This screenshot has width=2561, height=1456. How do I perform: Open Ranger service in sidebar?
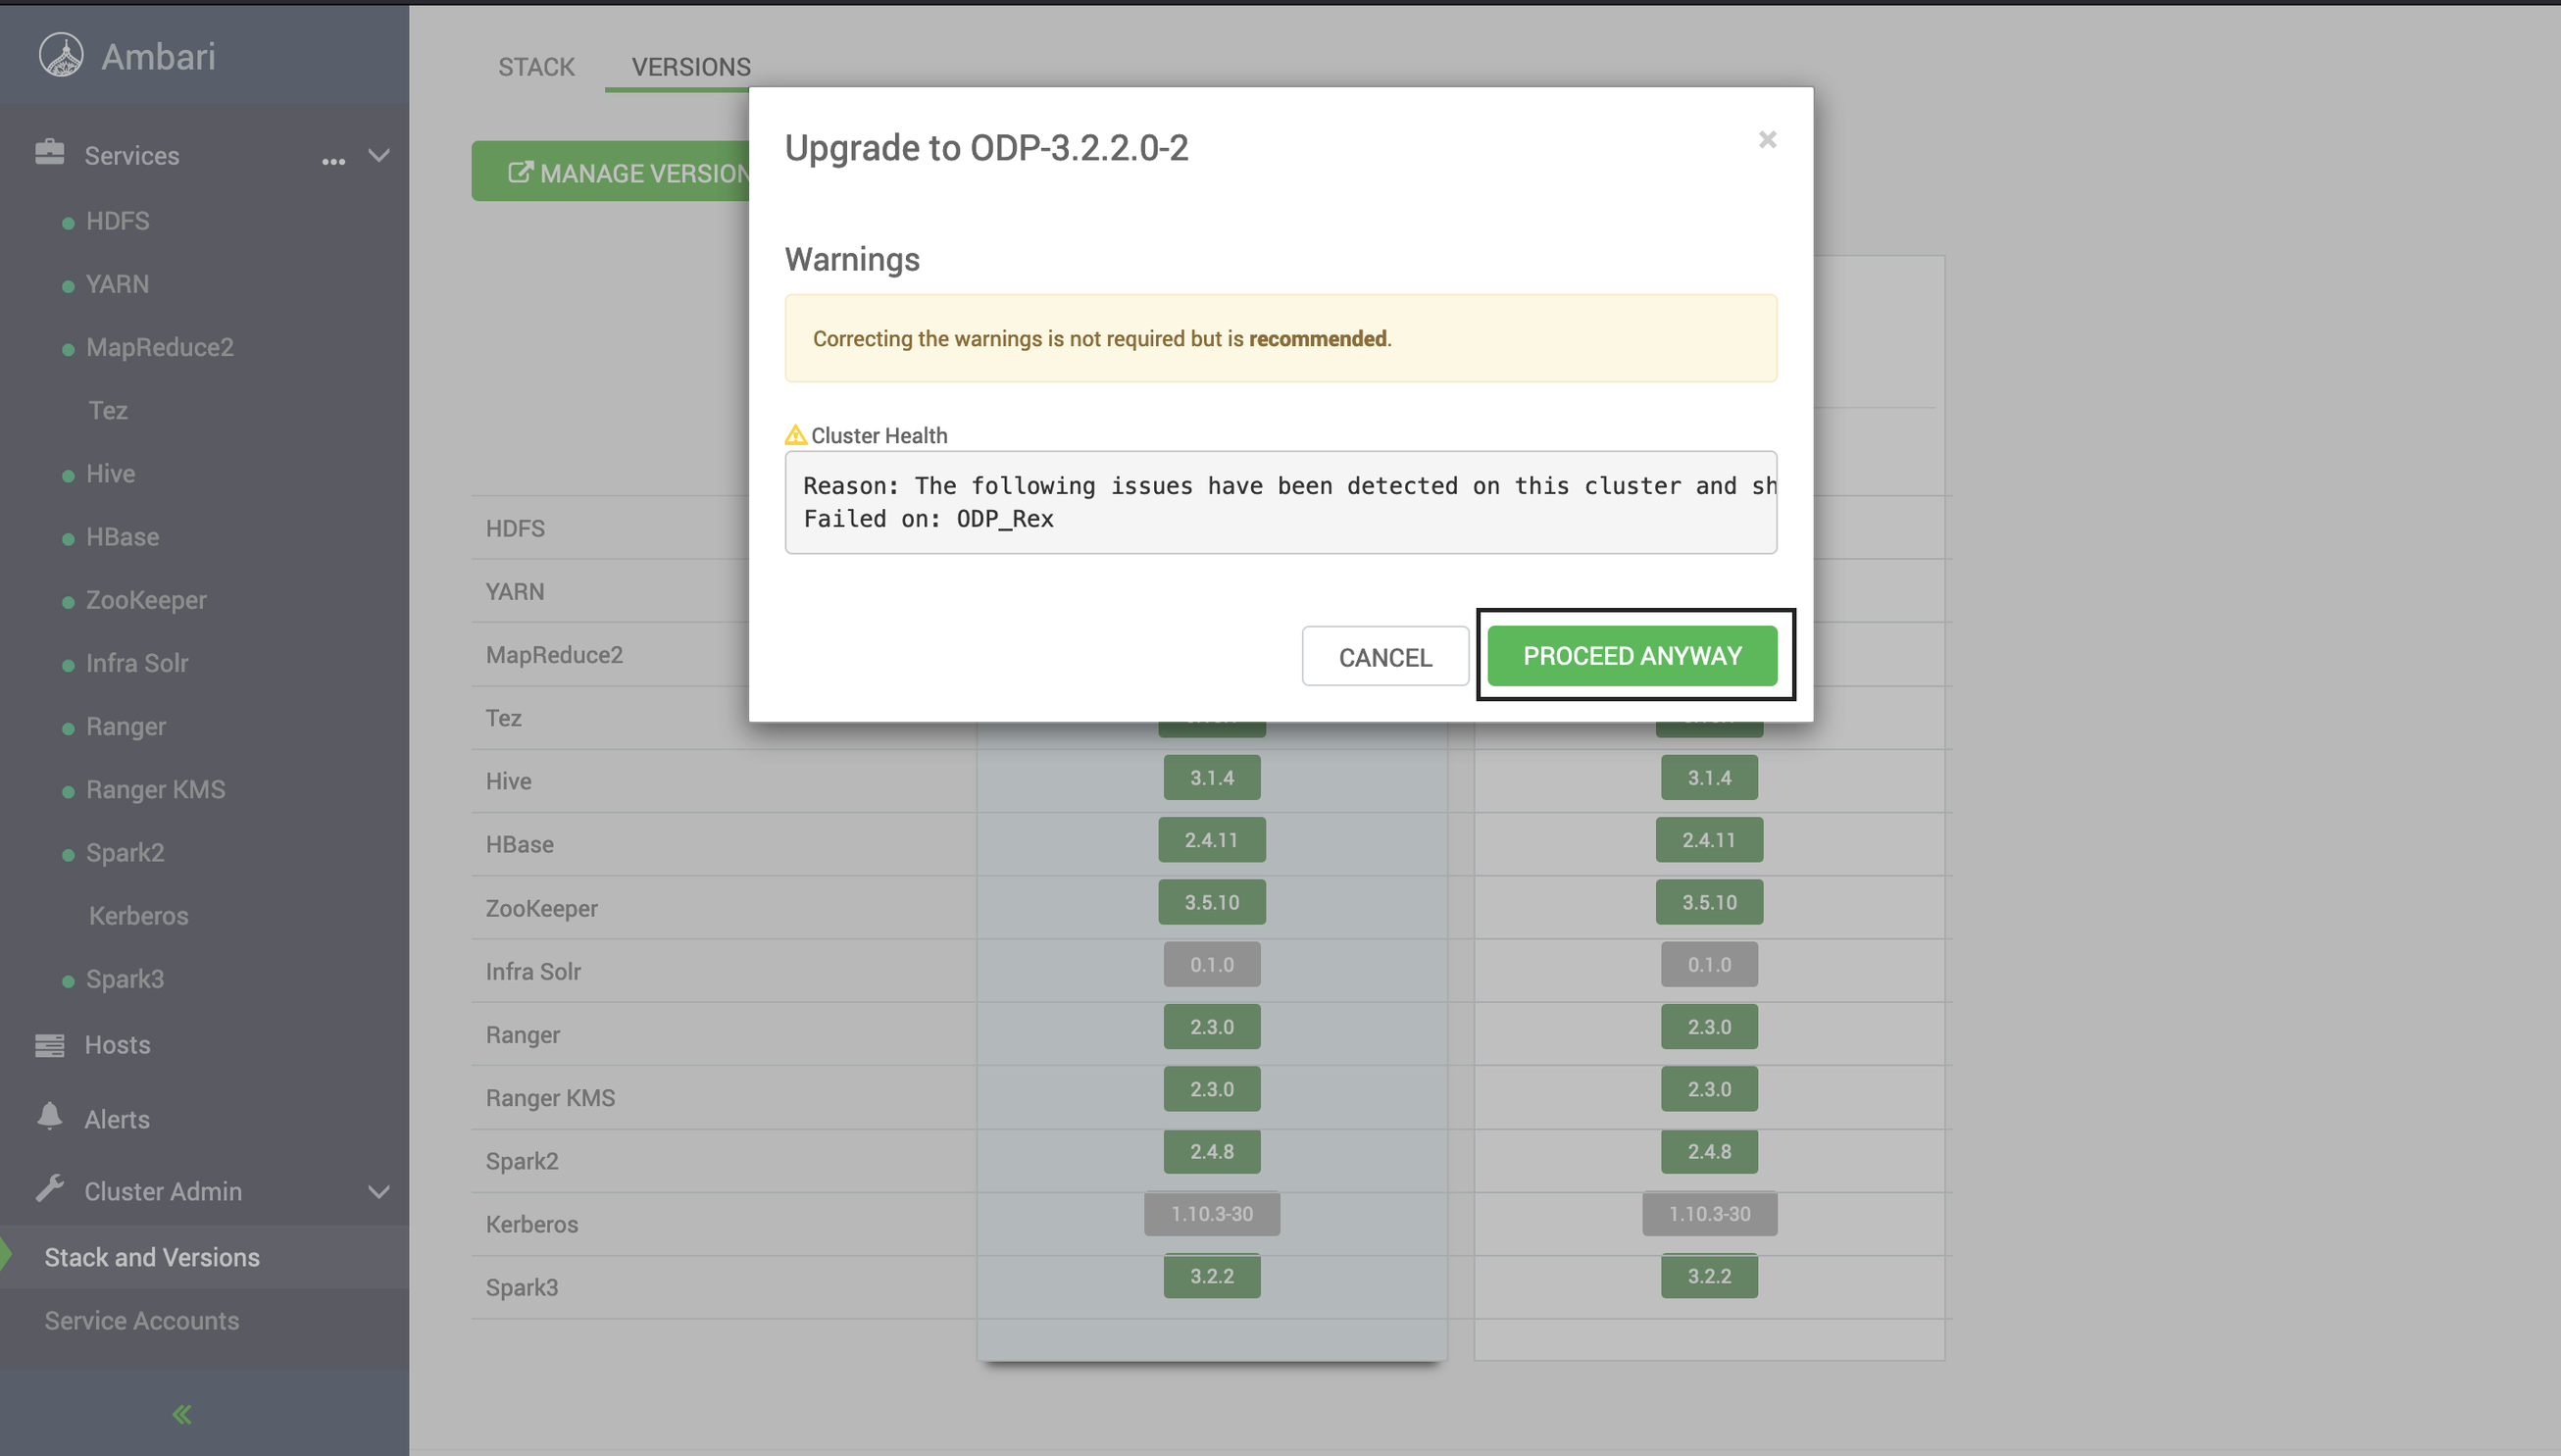tap(125, 726)
